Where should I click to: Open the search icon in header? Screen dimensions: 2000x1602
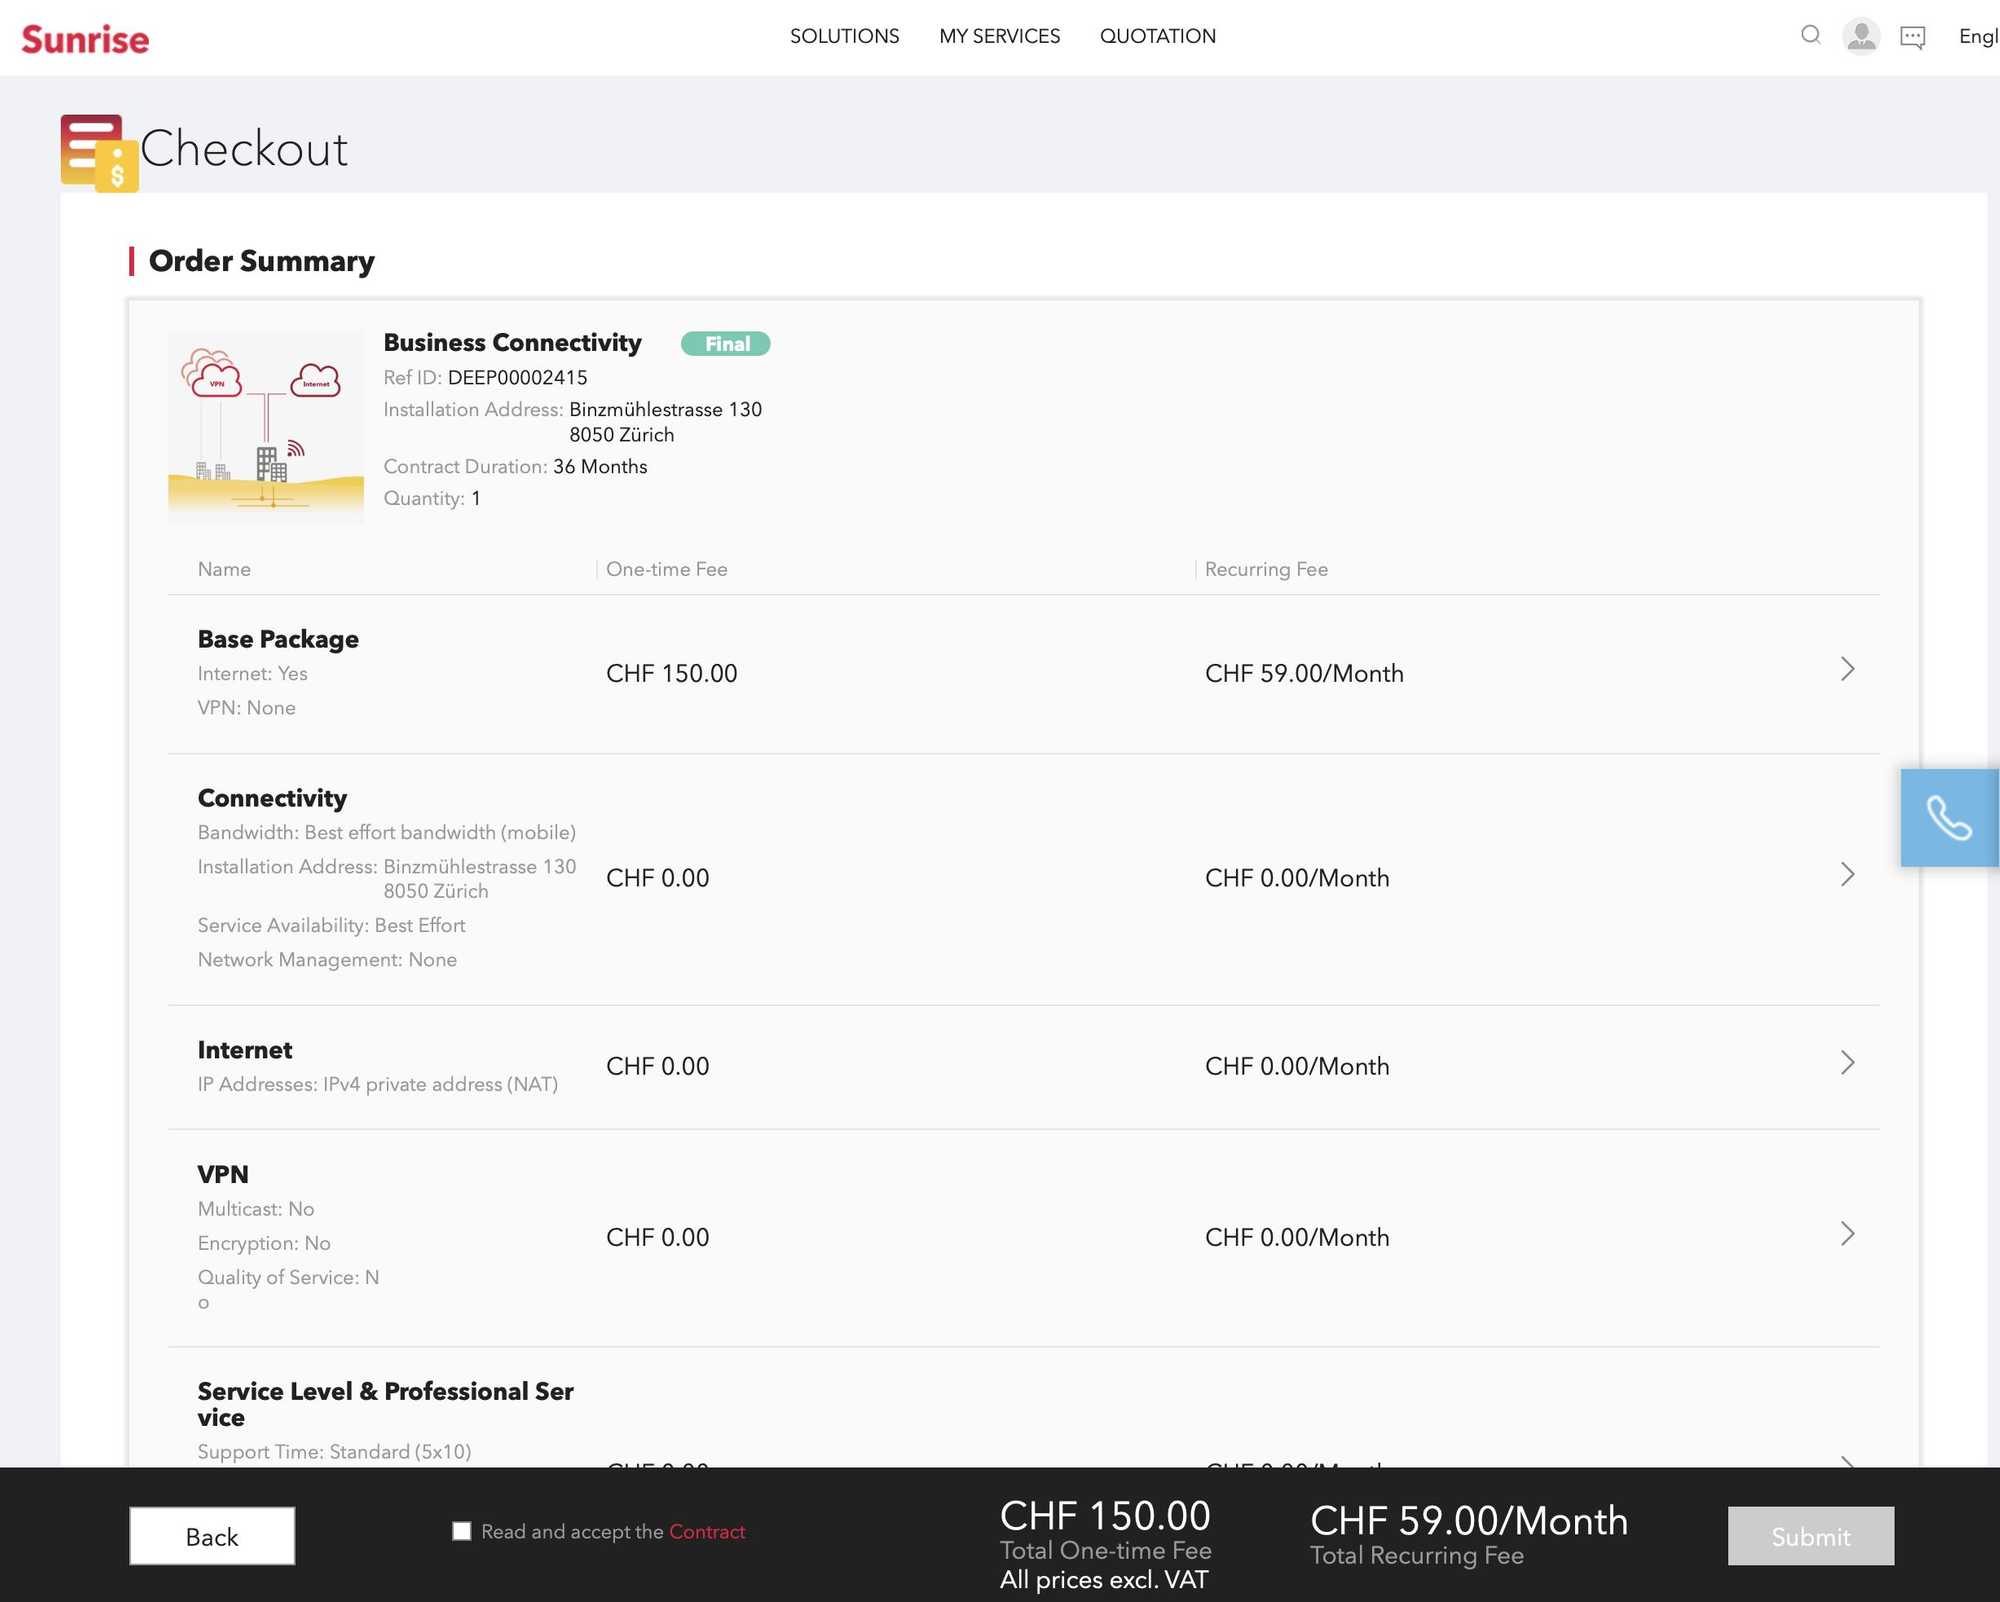click(x=1810, y=36)
